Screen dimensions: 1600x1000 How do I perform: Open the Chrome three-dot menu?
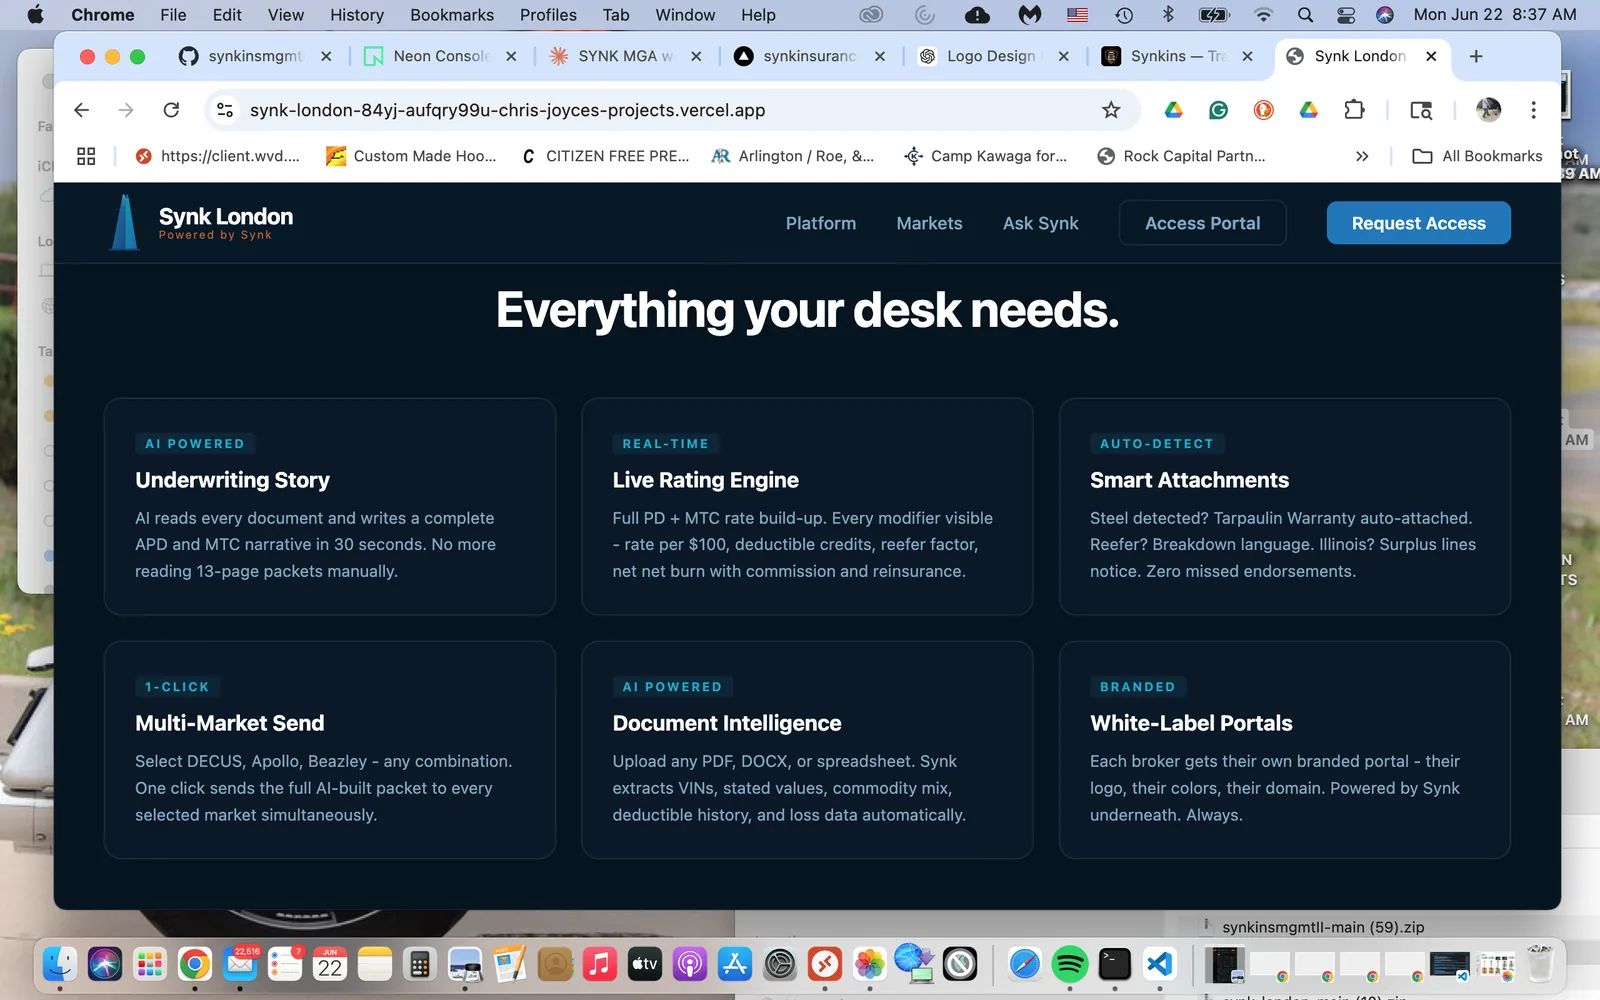[1533, 110]
